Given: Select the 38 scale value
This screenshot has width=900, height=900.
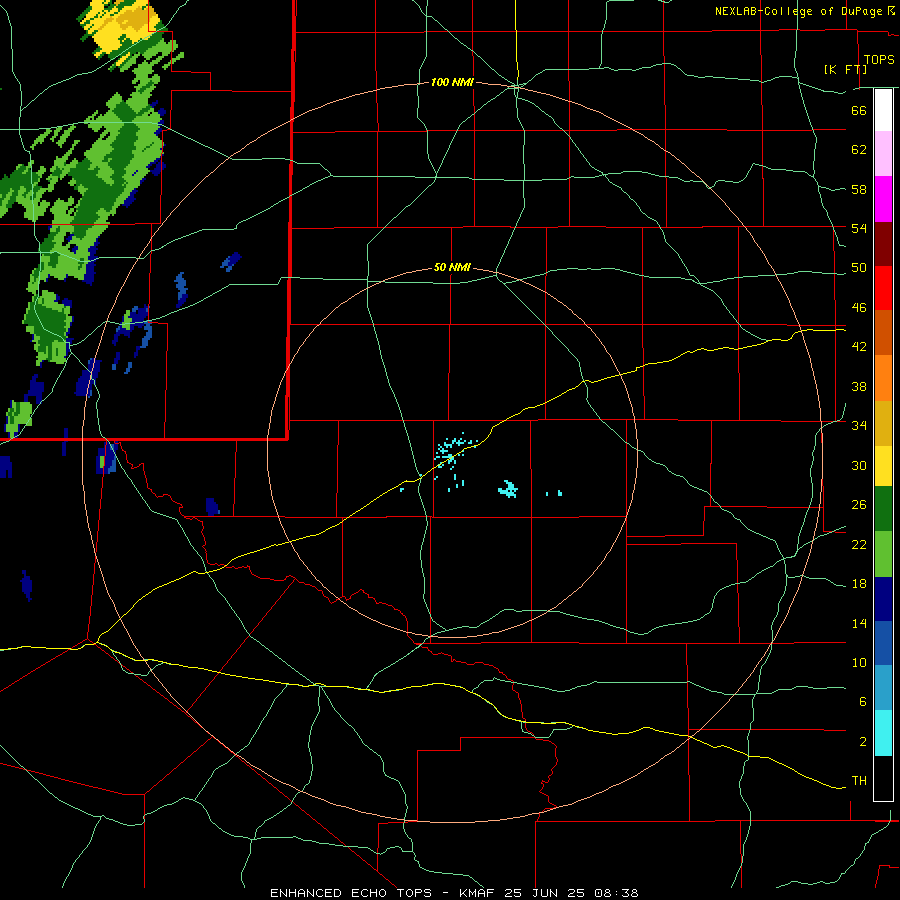Looking at the screenshot, I should pos(859,387).
